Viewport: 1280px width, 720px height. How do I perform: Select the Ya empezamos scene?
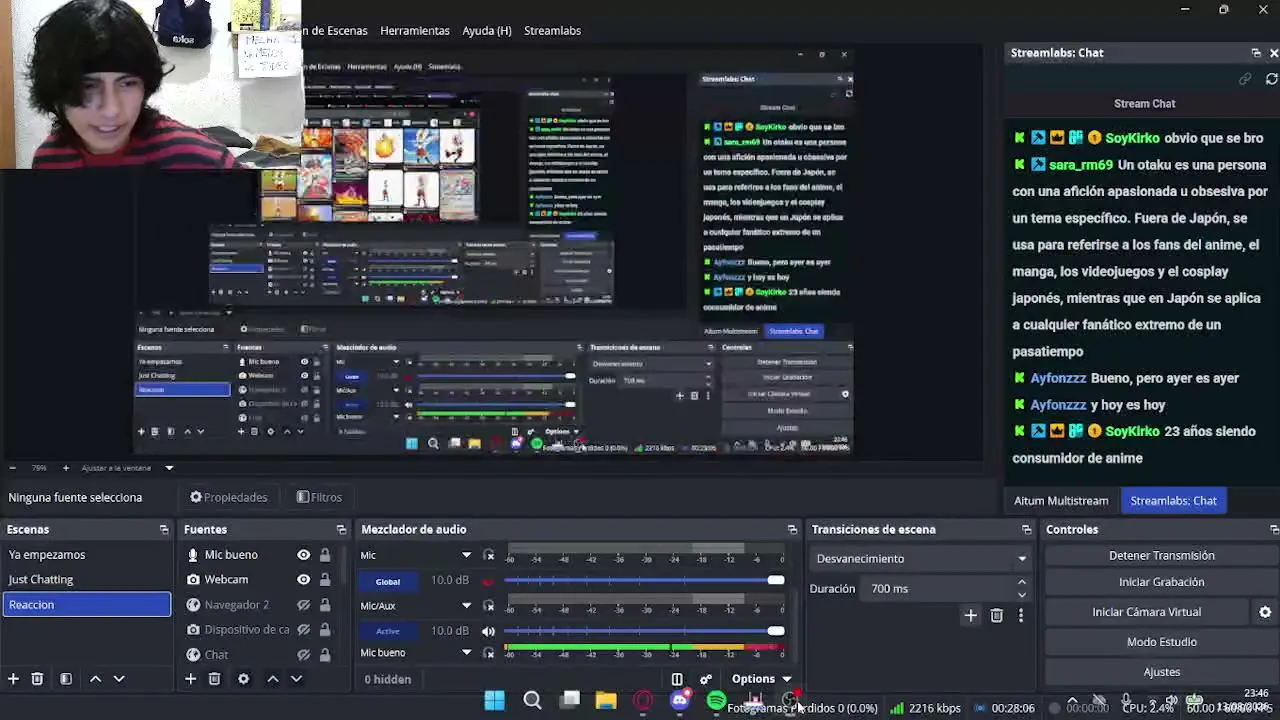(x=87, y=555)
